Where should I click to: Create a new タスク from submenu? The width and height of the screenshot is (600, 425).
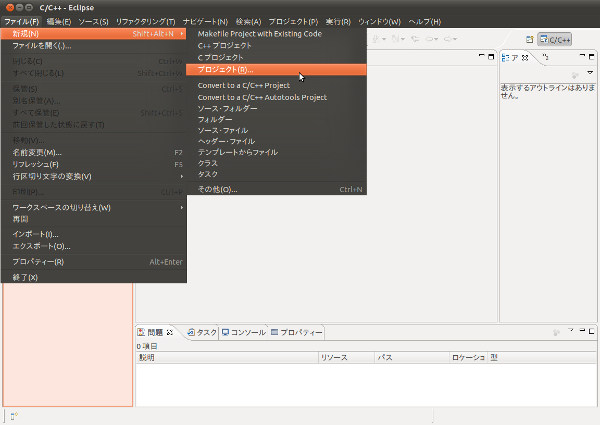[x=276, y=174]
